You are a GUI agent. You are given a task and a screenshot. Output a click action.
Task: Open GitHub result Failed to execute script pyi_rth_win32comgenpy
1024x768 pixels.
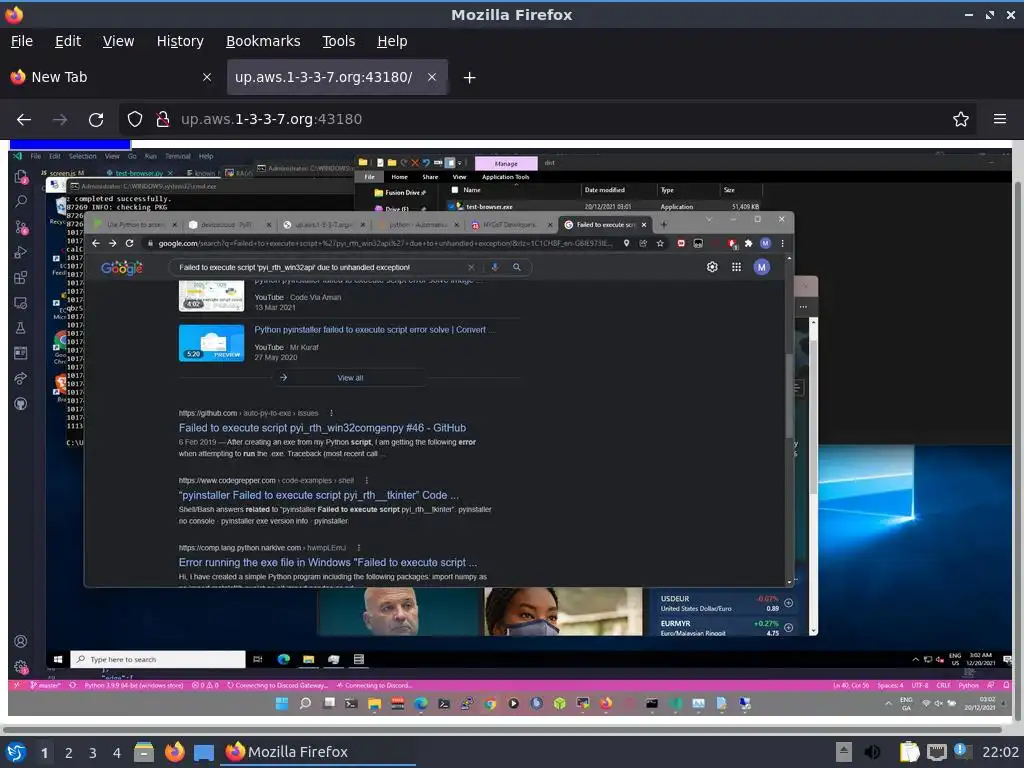pyautogui.click(x=322, y=428)
